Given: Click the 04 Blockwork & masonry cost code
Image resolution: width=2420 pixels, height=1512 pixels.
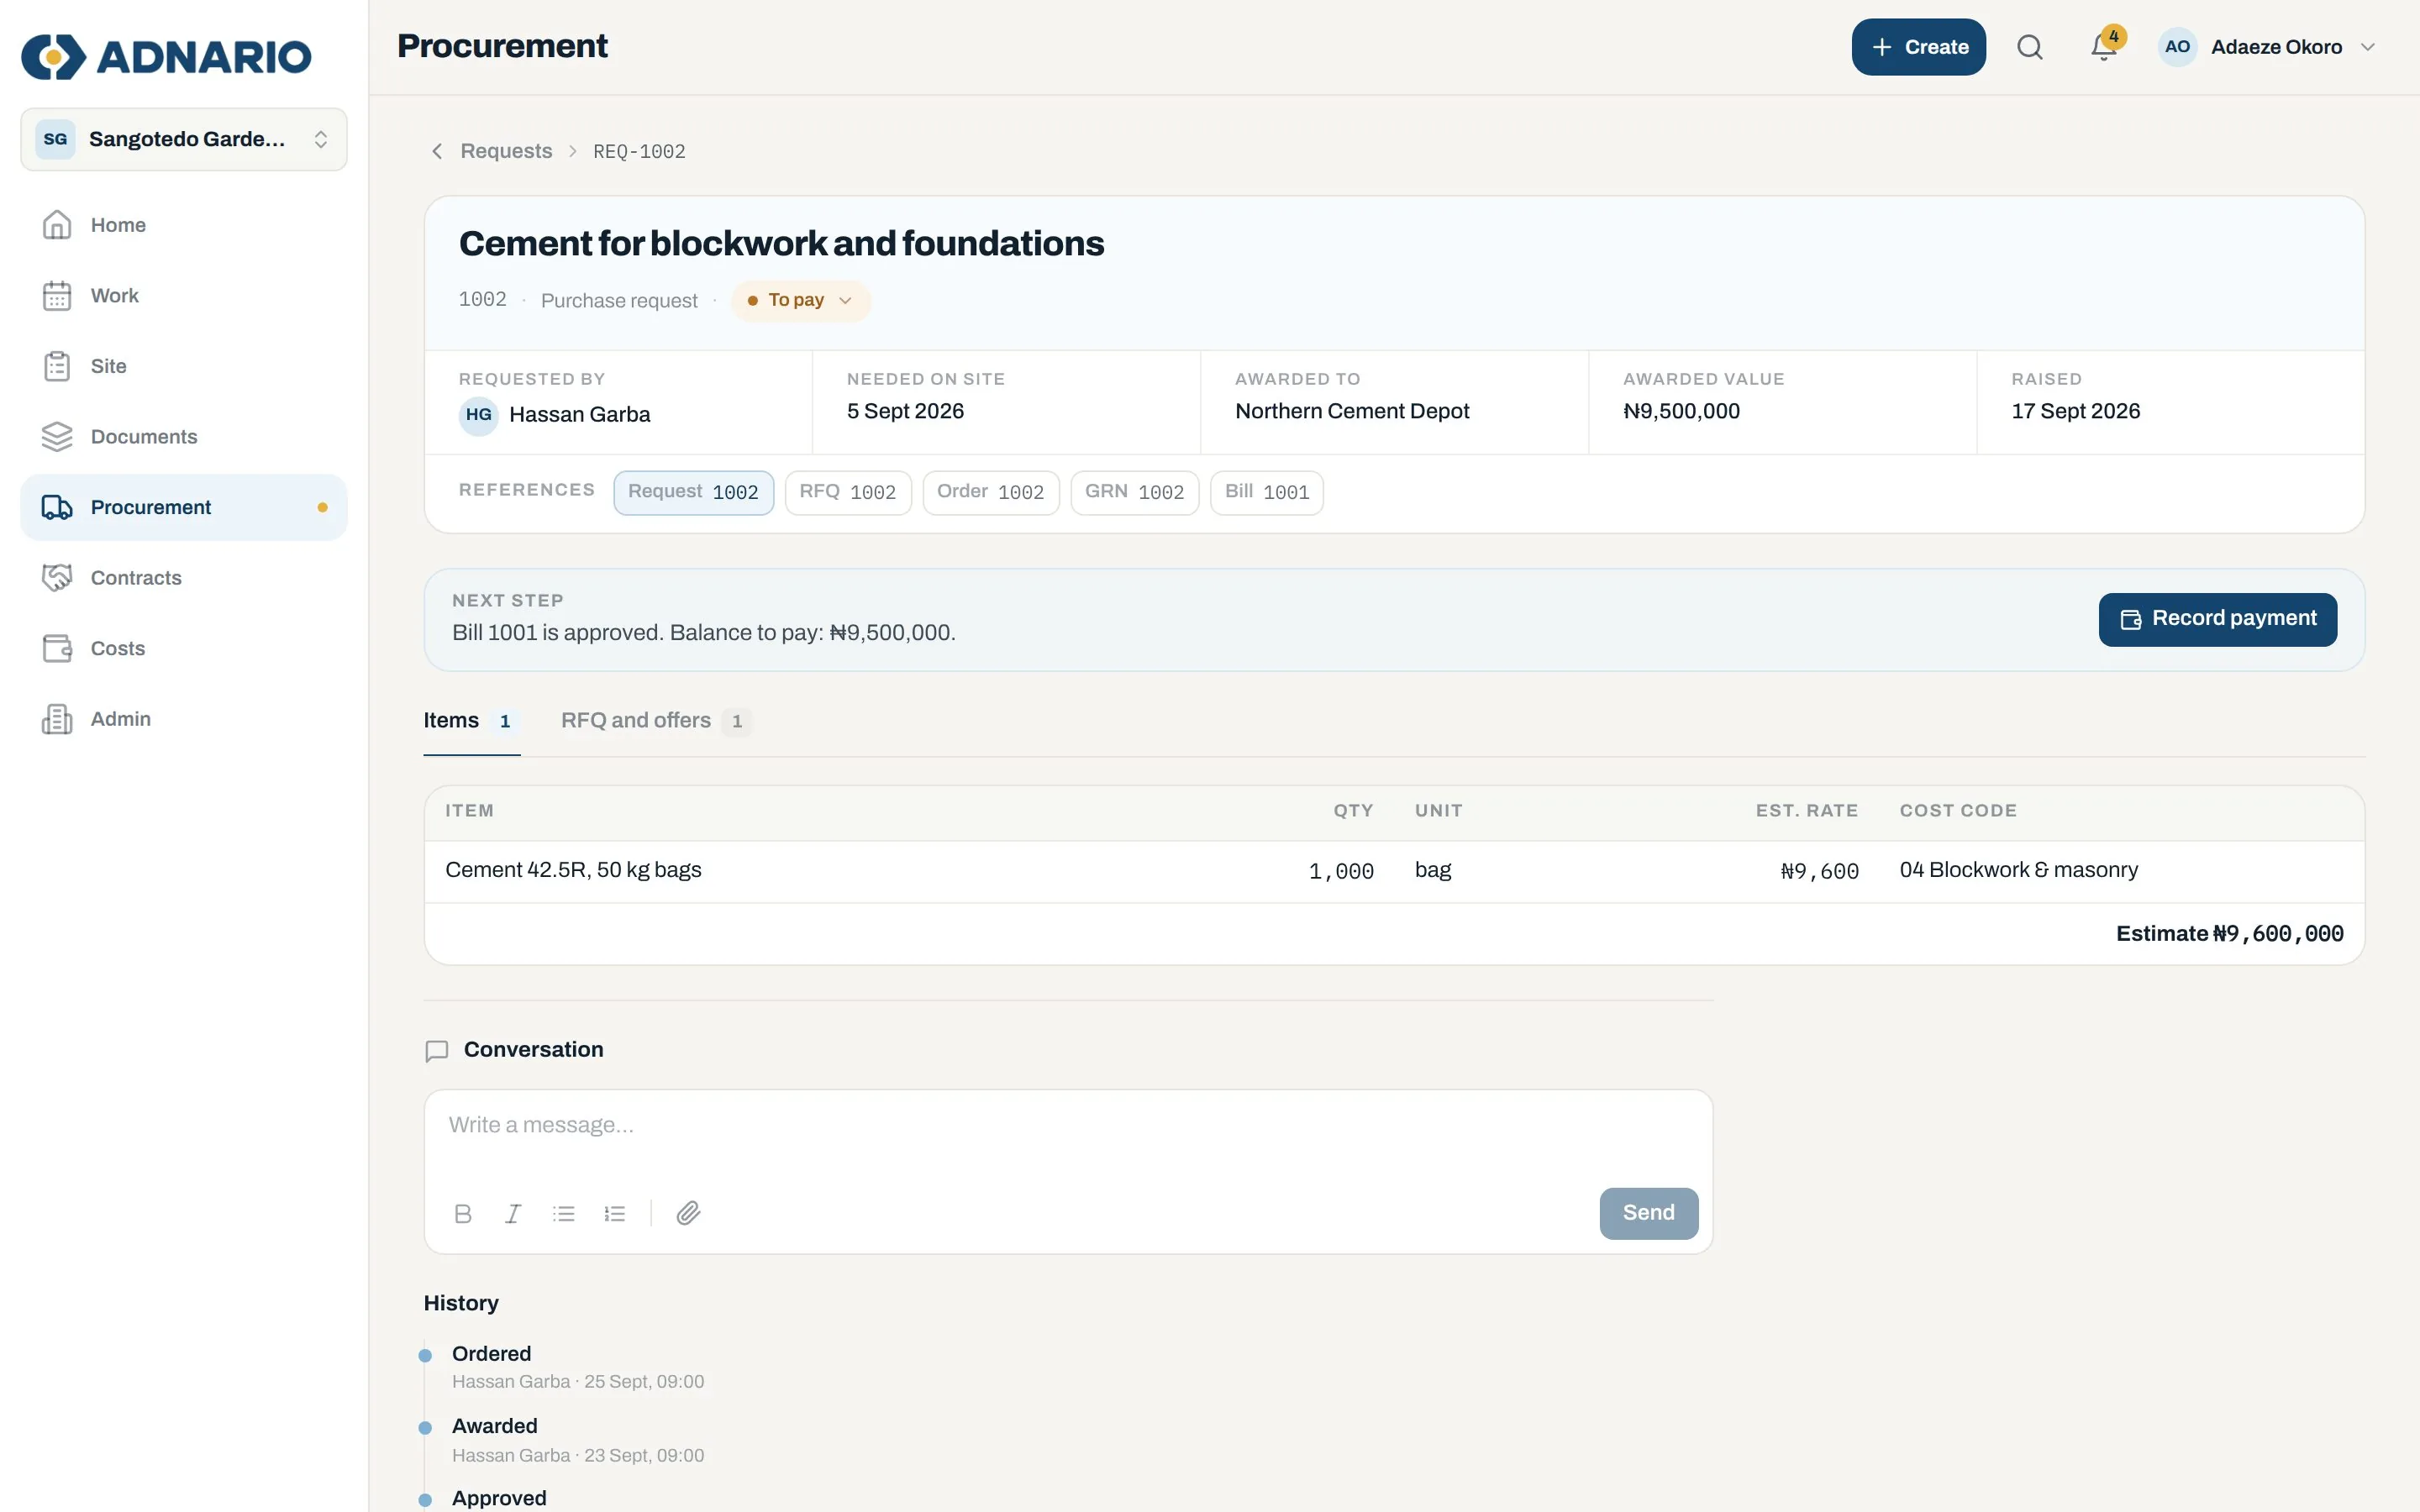Looking at the screenshot, I should pyautogui.click(x=2018, y=870).
